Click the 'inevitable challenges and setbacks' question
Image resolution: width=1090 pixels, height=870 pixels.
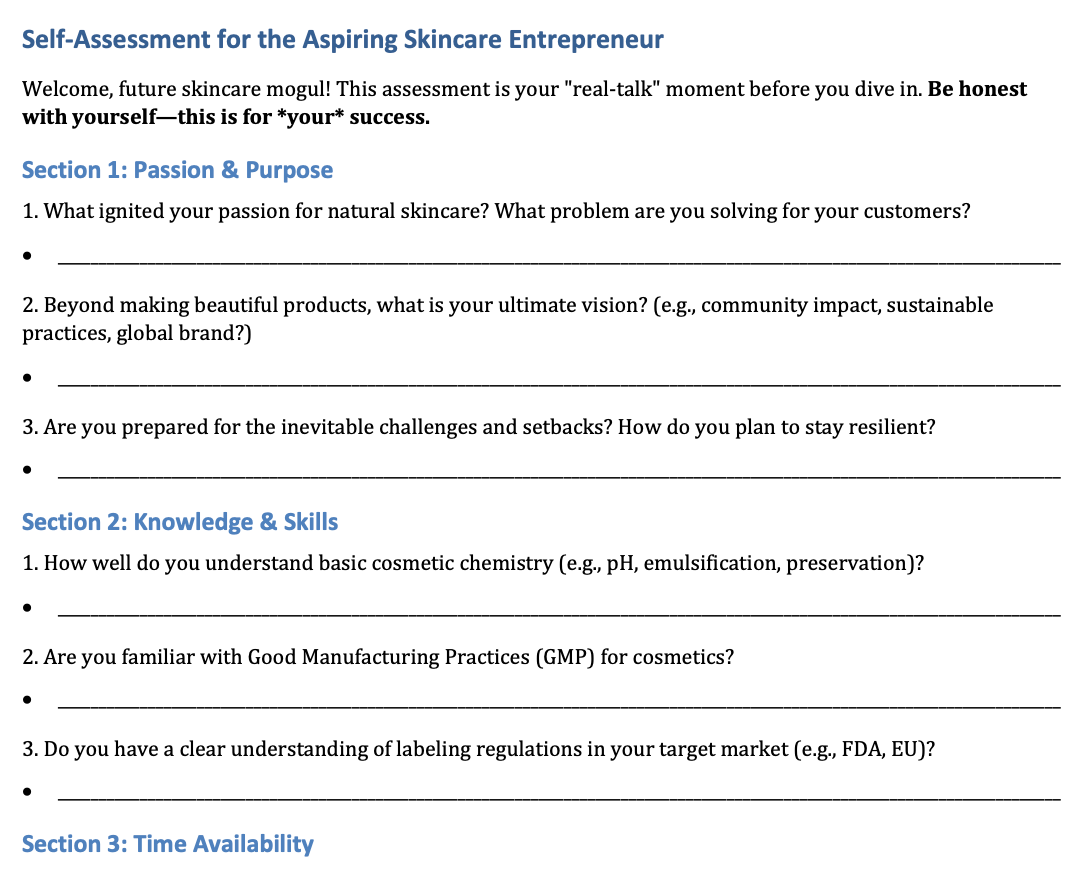coord(479,427)
